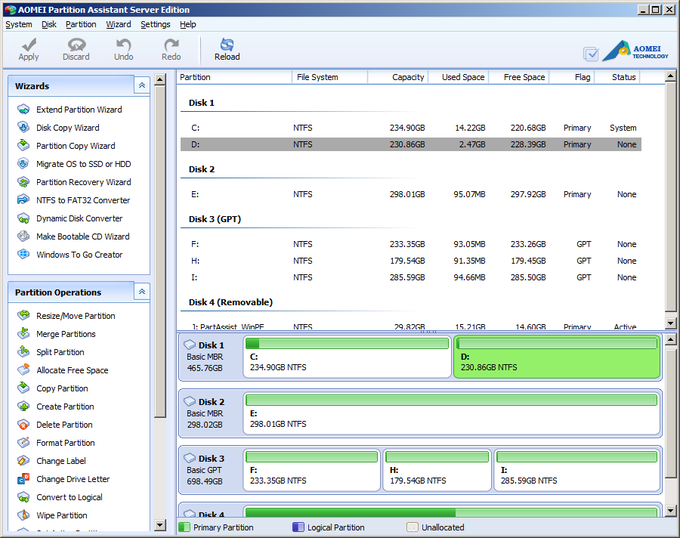Viewport: 680px width, 538px height.
Task: Click the Apply checkmark icon in toolbar
Action: 29,47
